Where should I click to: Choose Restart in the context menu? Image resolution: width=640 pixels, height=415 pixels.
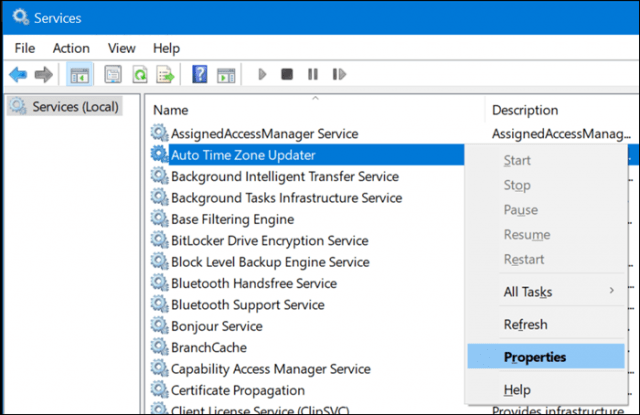click(524, 259)
